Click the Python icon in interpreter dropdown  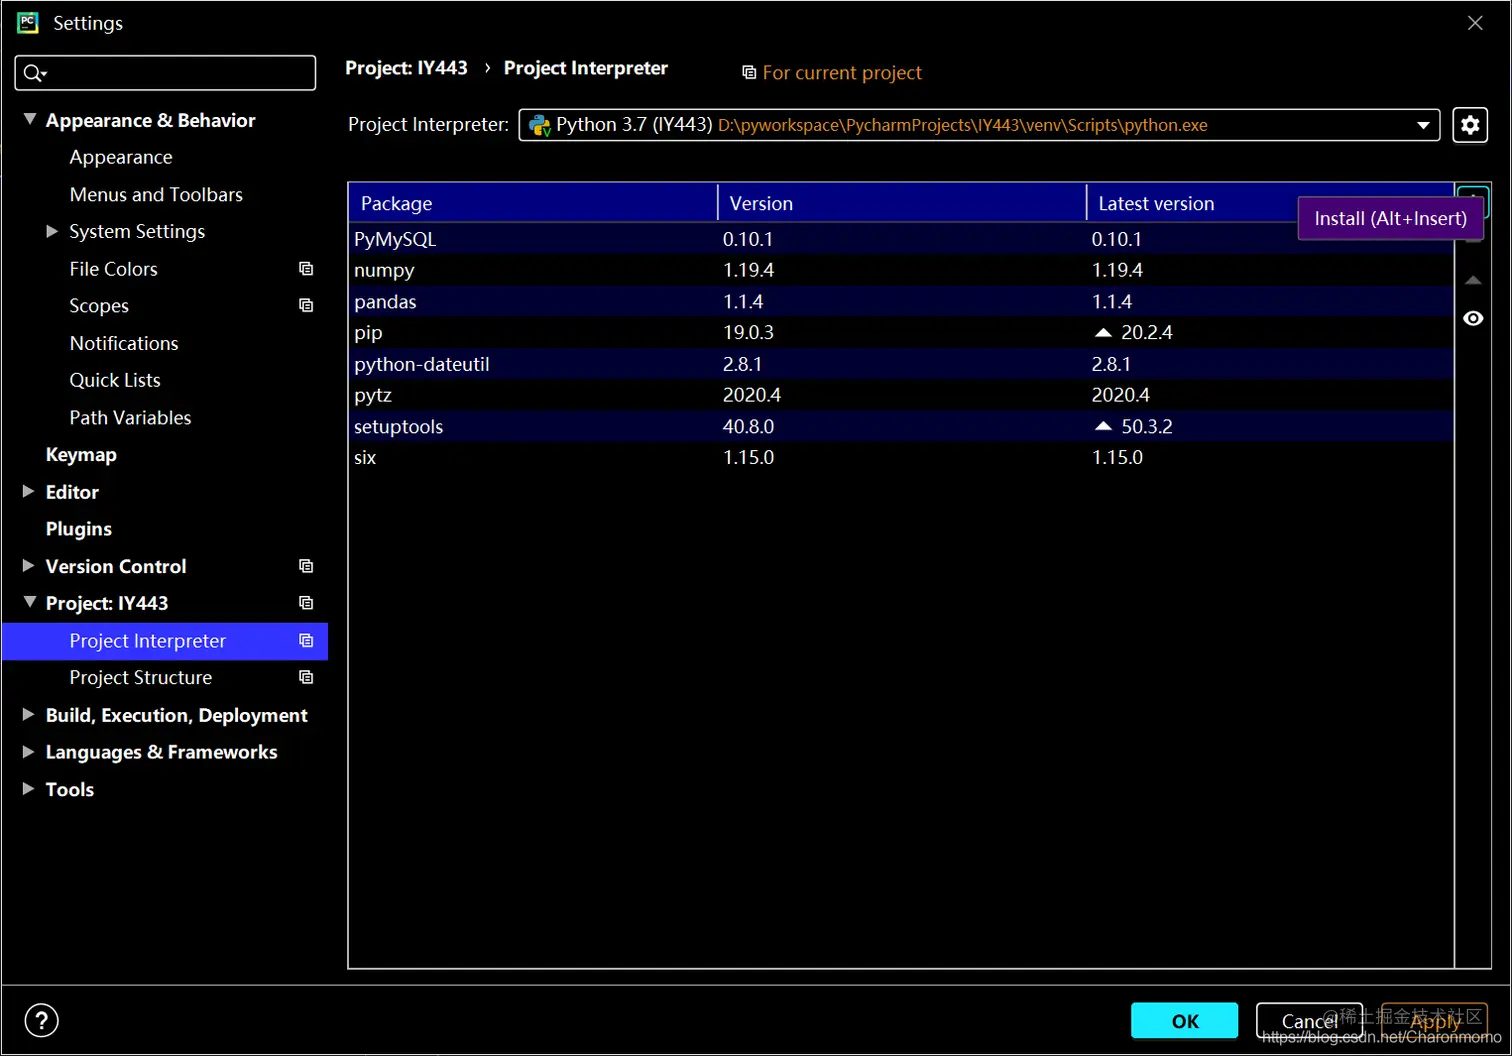pyautogui.click(x=540, y=125)
